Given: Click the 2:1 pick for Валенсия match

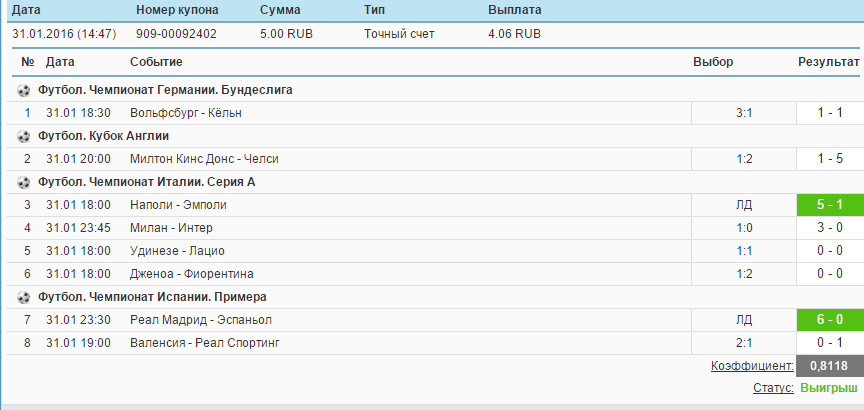Looking at the screenshot, I should pos(744,343).
